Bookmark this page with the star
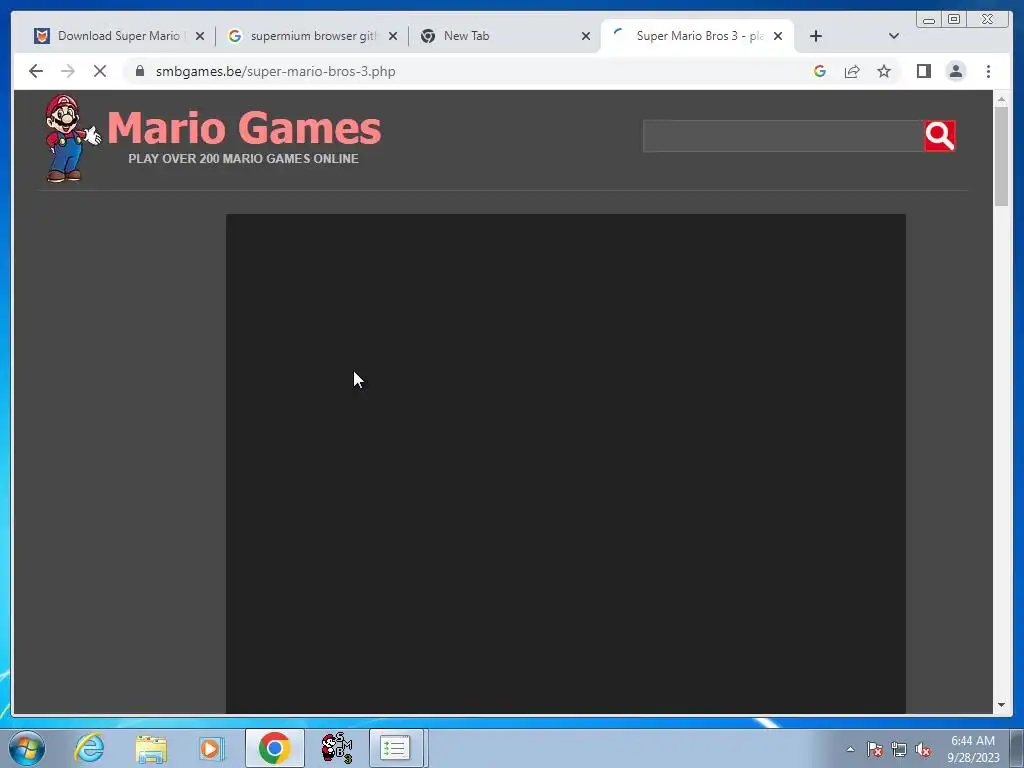Viewport: 1024px width, 768px height. click(x=884, y=71)
